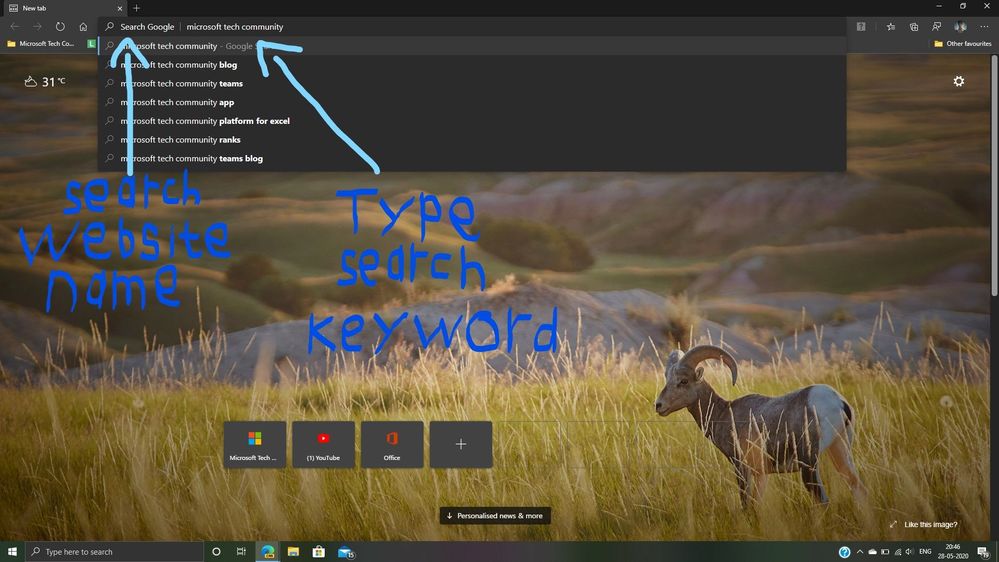Click the battery tray icon
Viewport: 999px width, 562px height.
(x=885, y=552)
